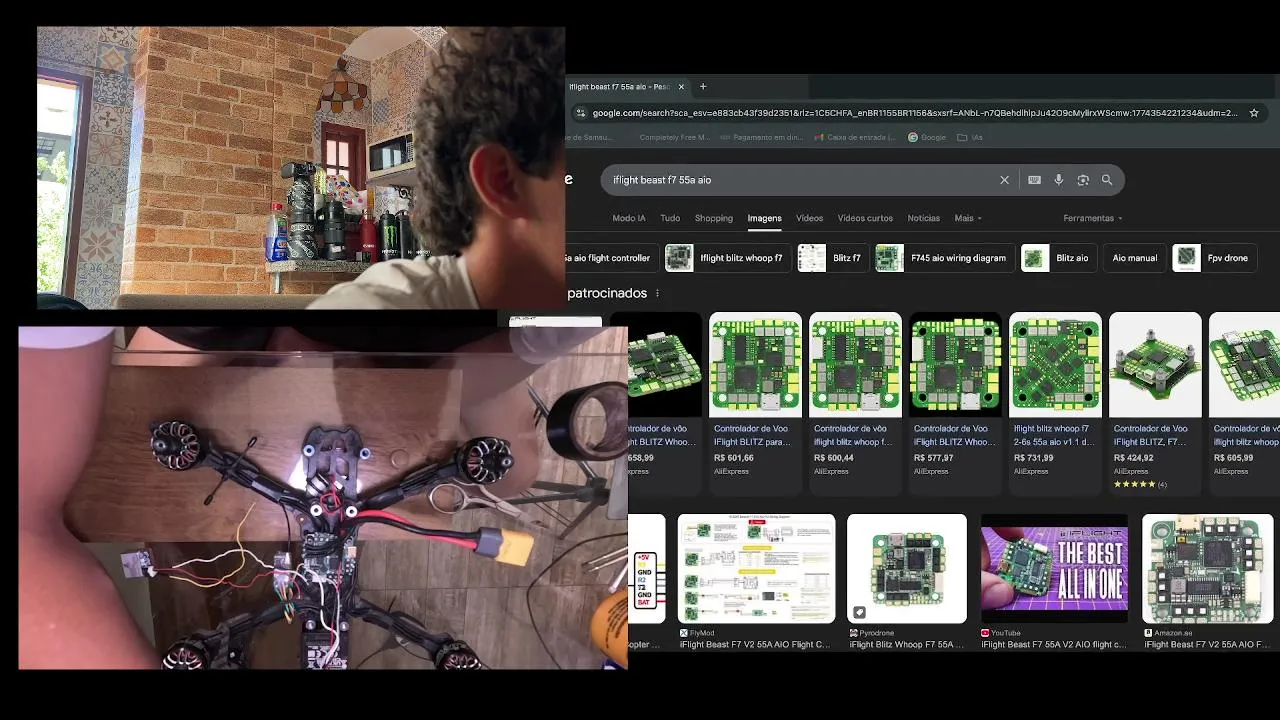Image resolution: width=1280 pixels, height=720 pixels.
Task: Click 'iFlight Blitz Whoop F7 55A' Pyrodrone title
Action: click(x=907, y=645)
